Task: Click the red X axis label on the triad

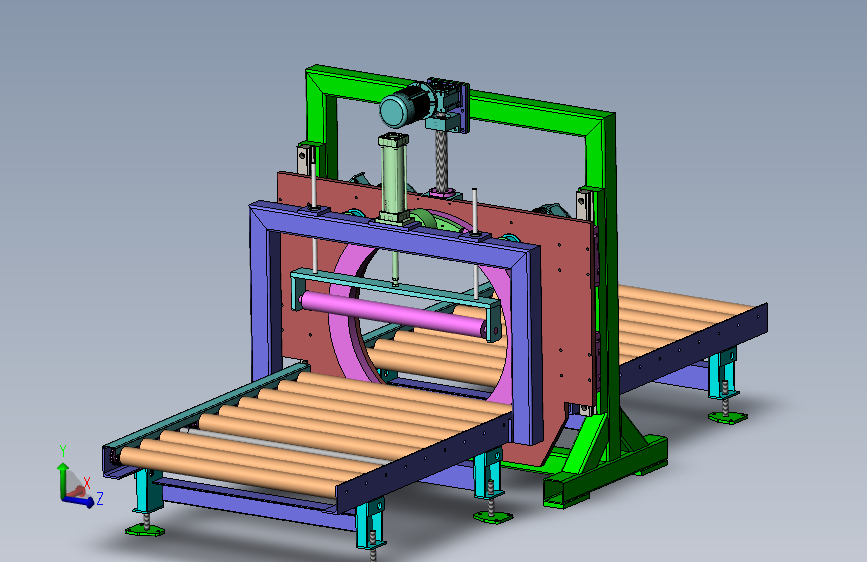Action: (86, 483)
